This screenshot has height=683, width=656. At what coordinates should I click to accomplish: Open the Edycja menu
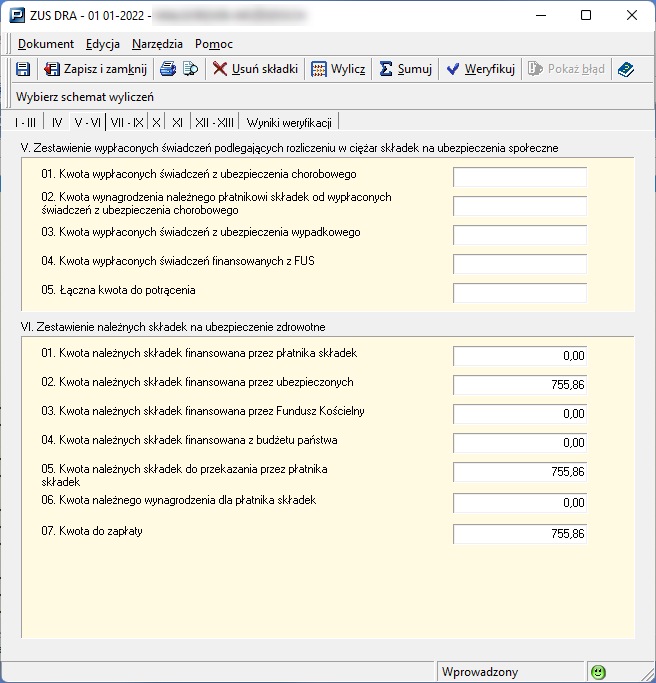(x=103, y=44)
